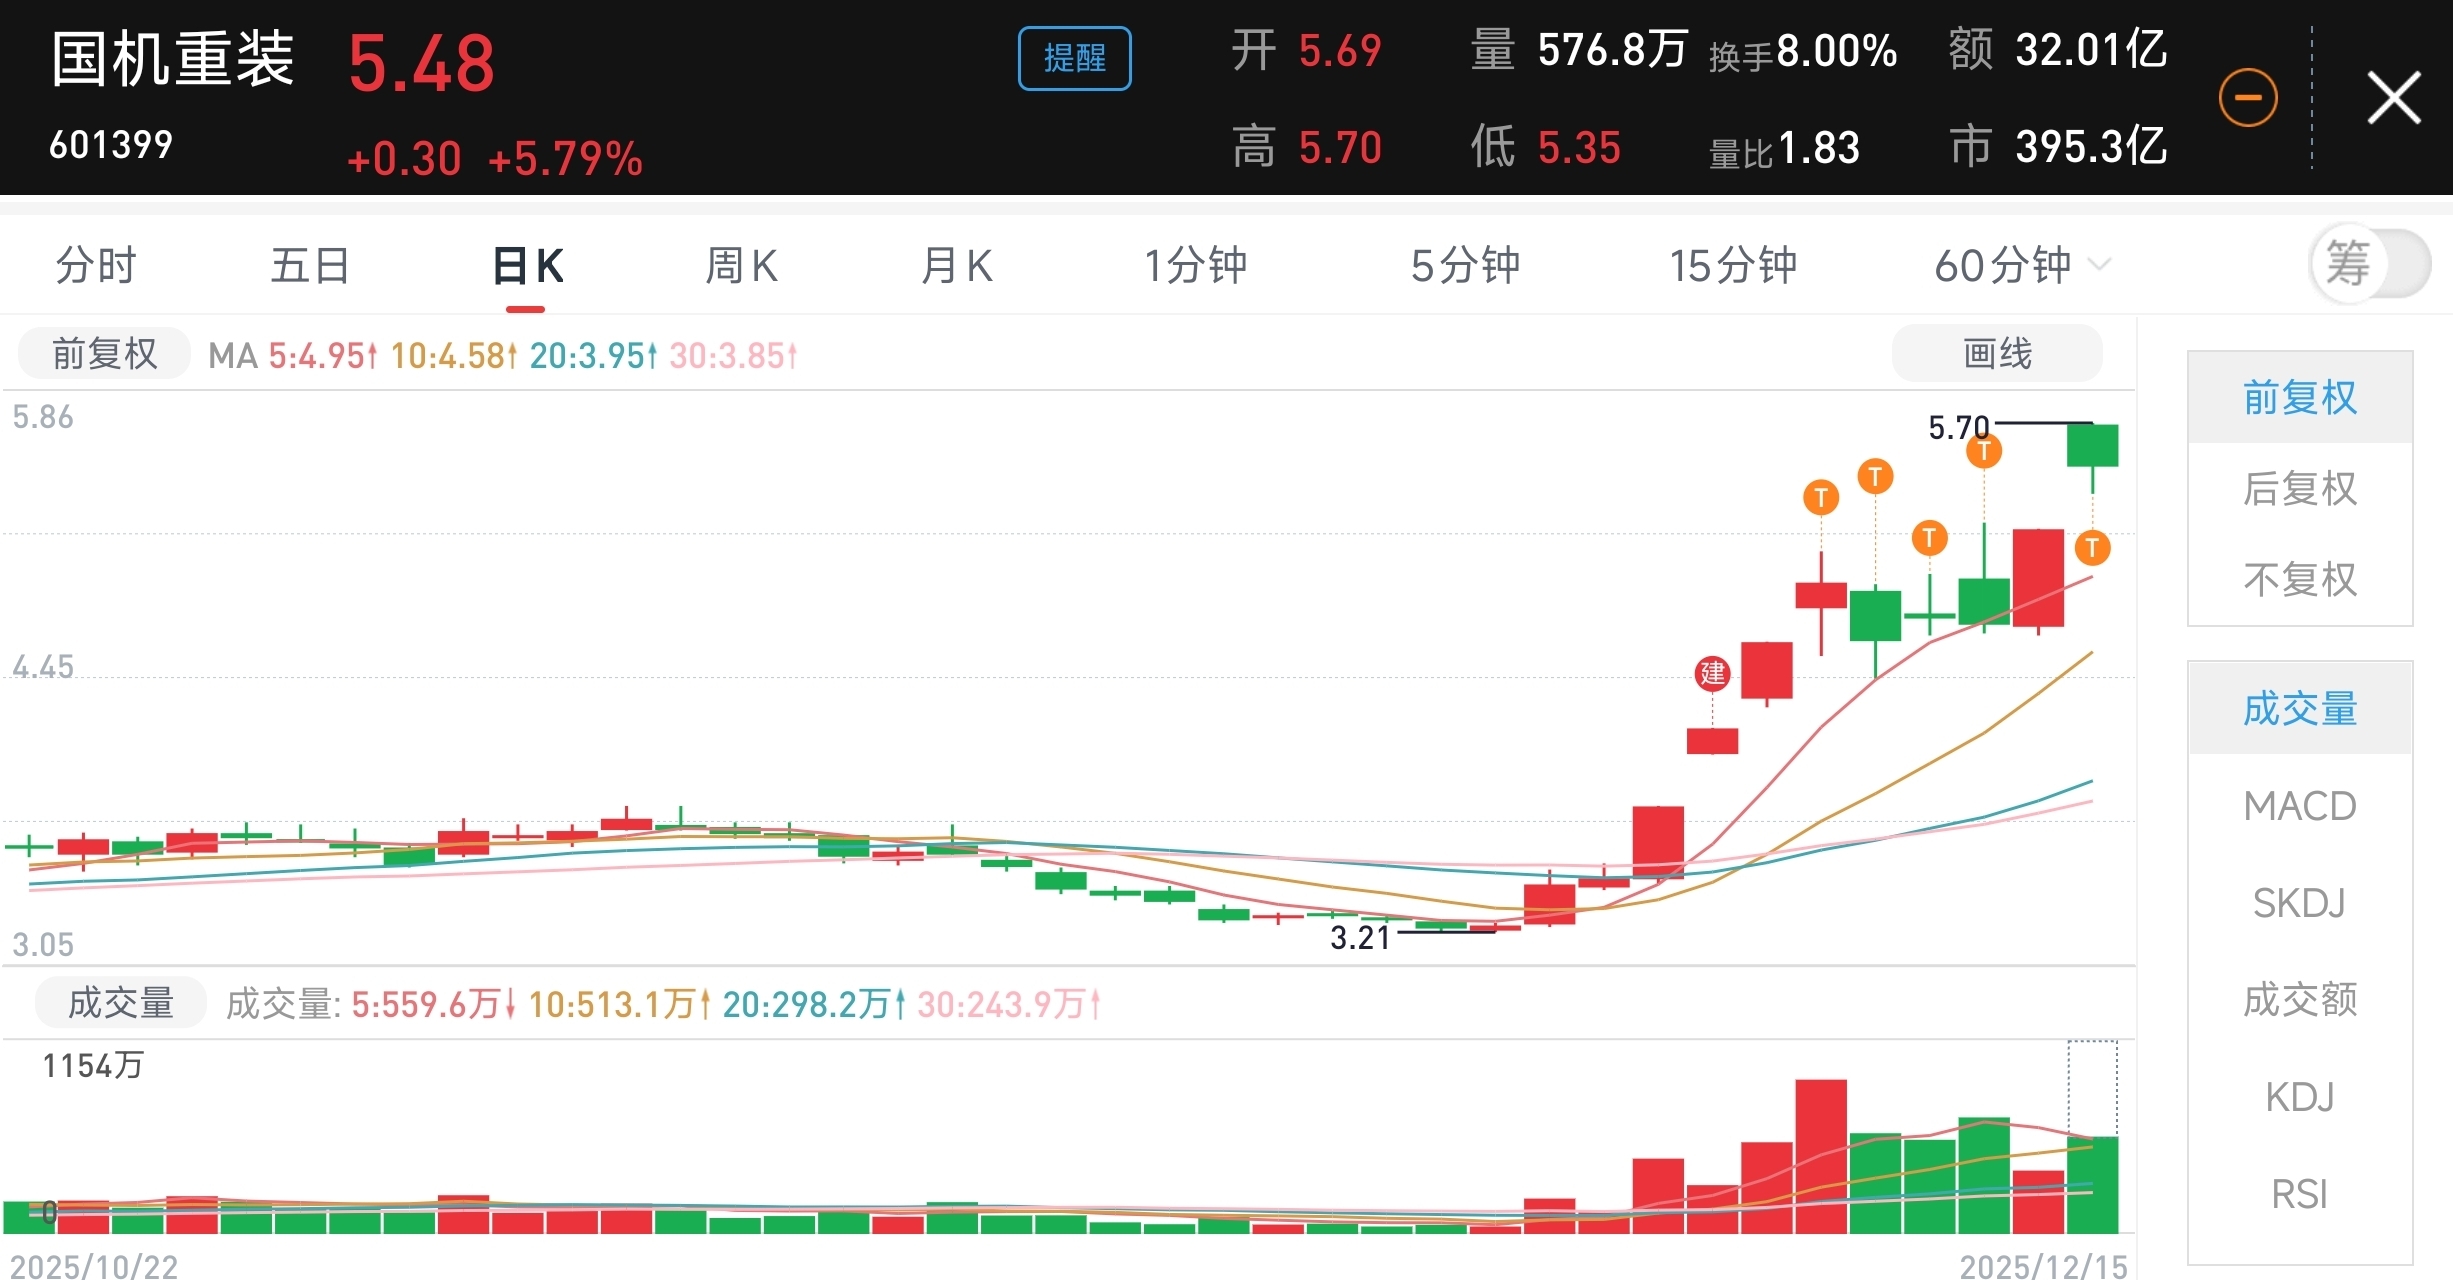Select the MACD indicator
The height and width of the screenshot is (1280, 2453).
[x=2299, y=806]
